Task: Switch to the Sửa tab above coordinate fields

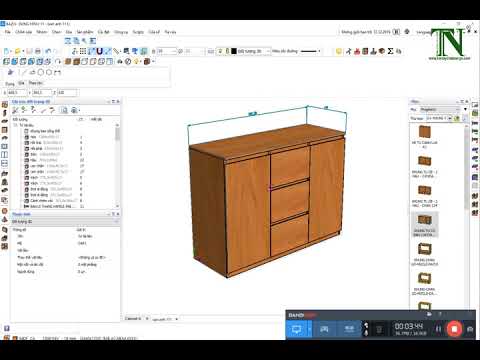Action: (x=21, y=83)
